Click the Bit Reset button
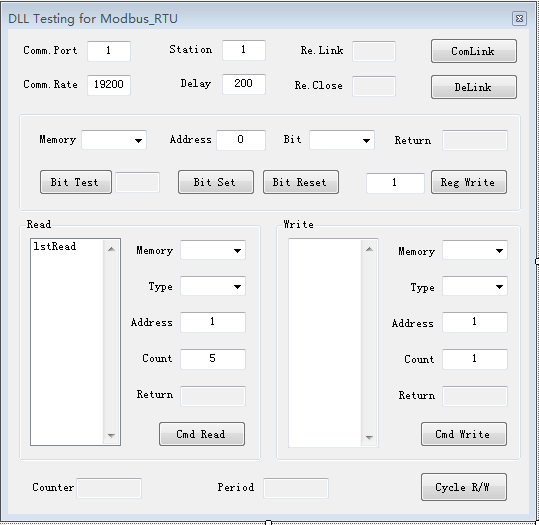 click(301, 182)
